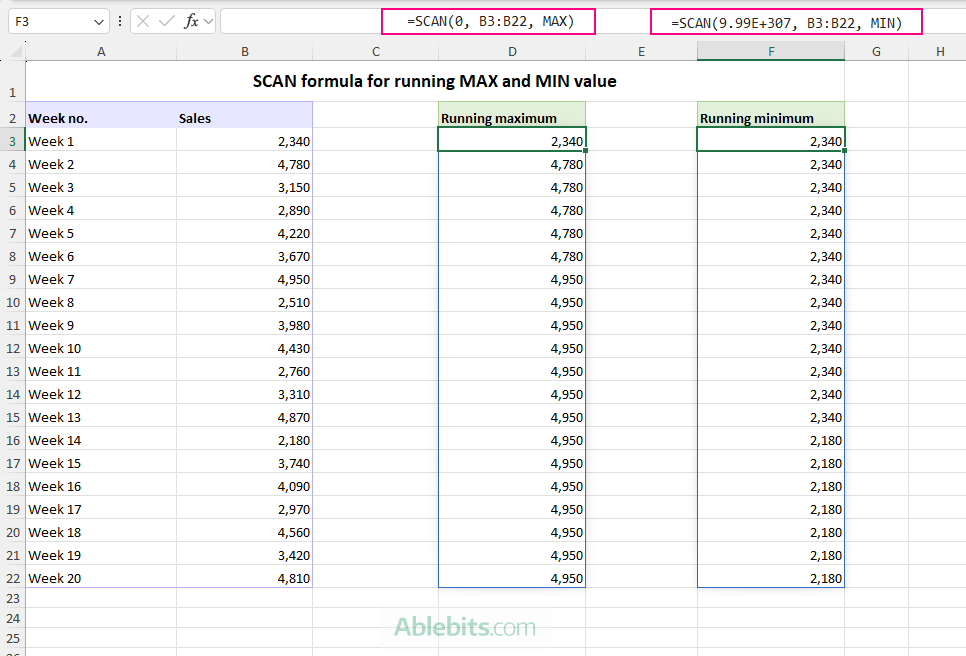The width and height of the screenshot is (966, 656).
Task: Click the Select All corner triangle
Action: click(x=17, y=52)
